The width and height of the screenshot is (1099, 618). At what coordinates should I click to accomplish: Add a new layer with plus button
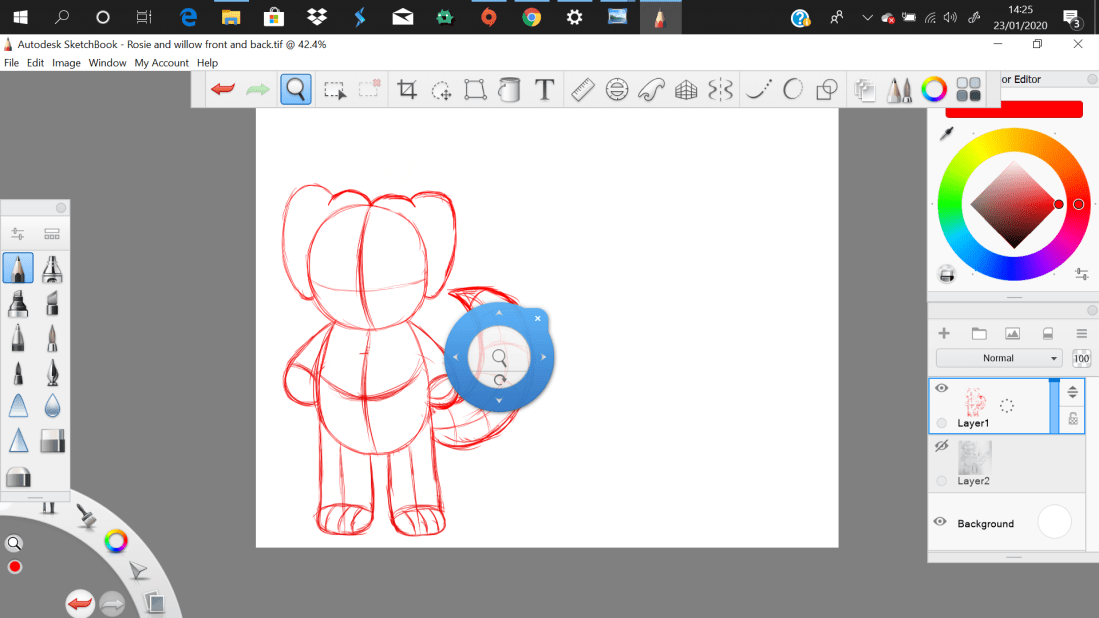tap(943, 333)
